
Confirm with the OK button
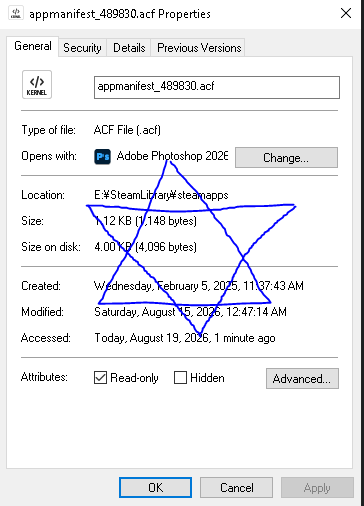coord(155,488)
